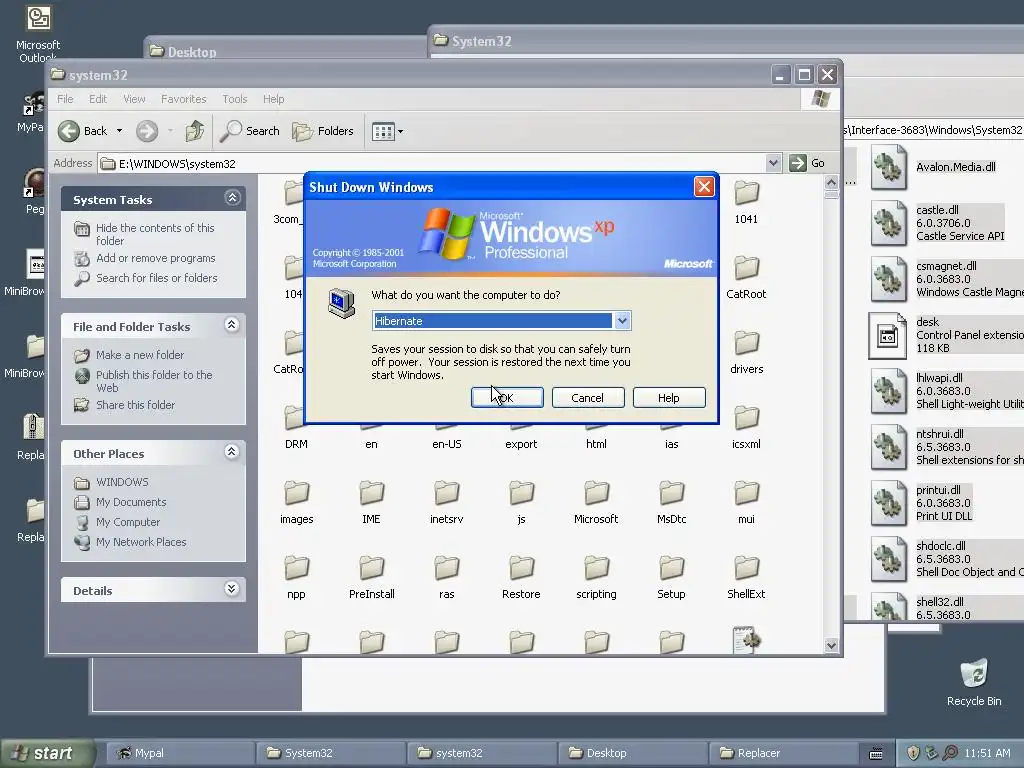1024x768 pixels.
Task: Expand the Details panel
Action: [232, 589]
